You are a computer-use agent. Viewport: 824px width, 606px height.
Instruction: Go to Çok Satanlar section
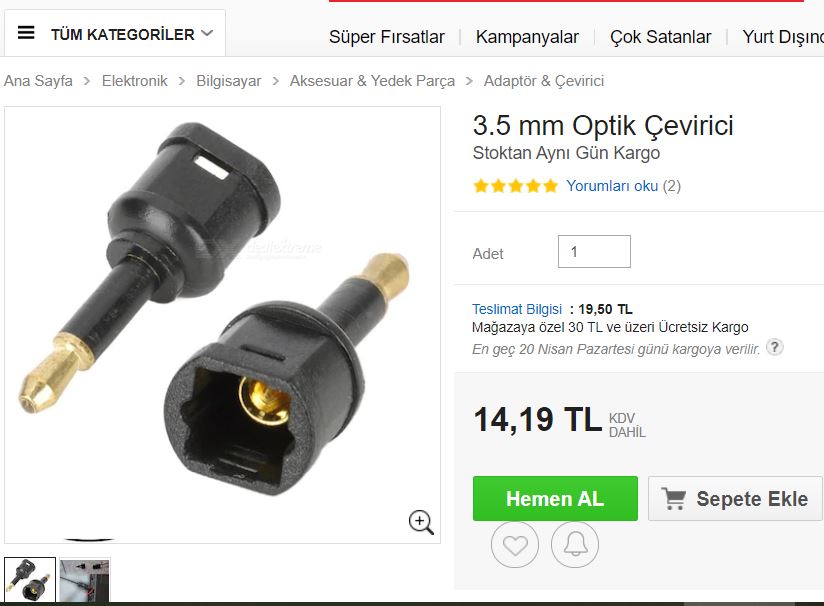pyautogui.click(x=660, y=37)
